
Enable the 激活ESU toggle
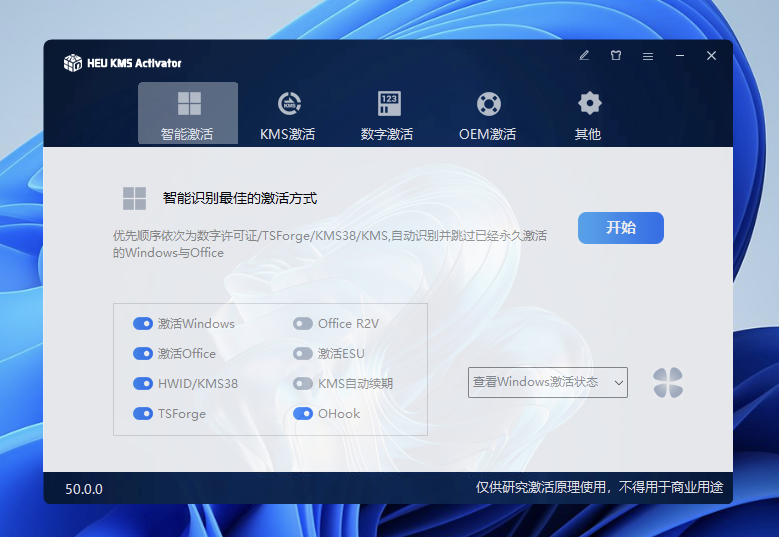pos(303,354)
